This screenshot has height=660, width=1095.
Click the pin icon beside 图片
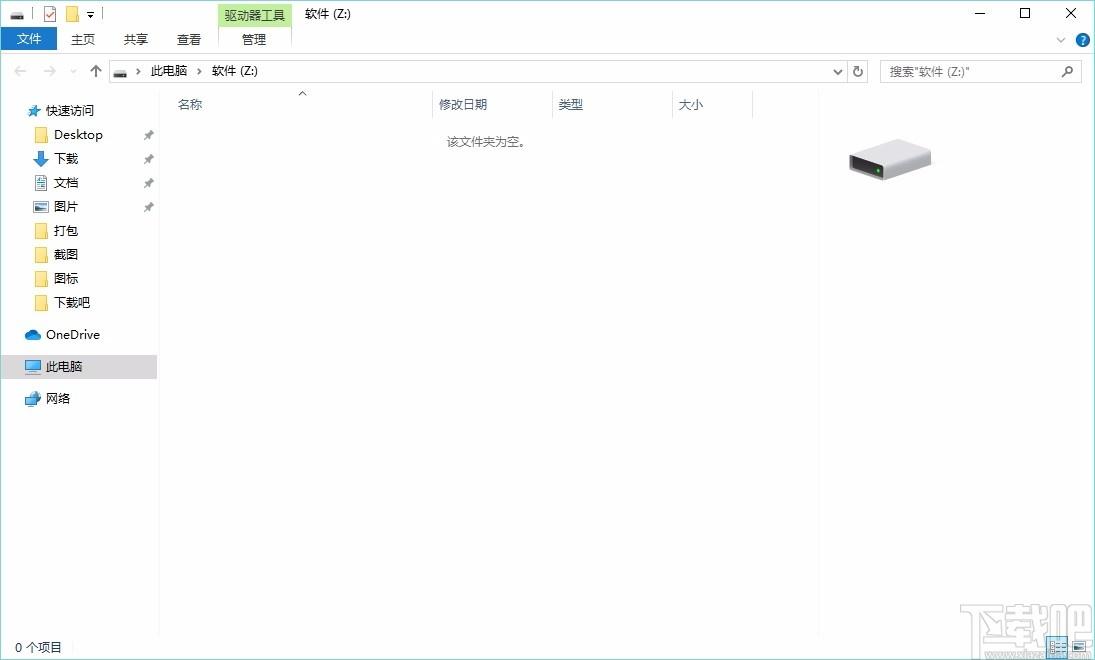click(148, 207)
